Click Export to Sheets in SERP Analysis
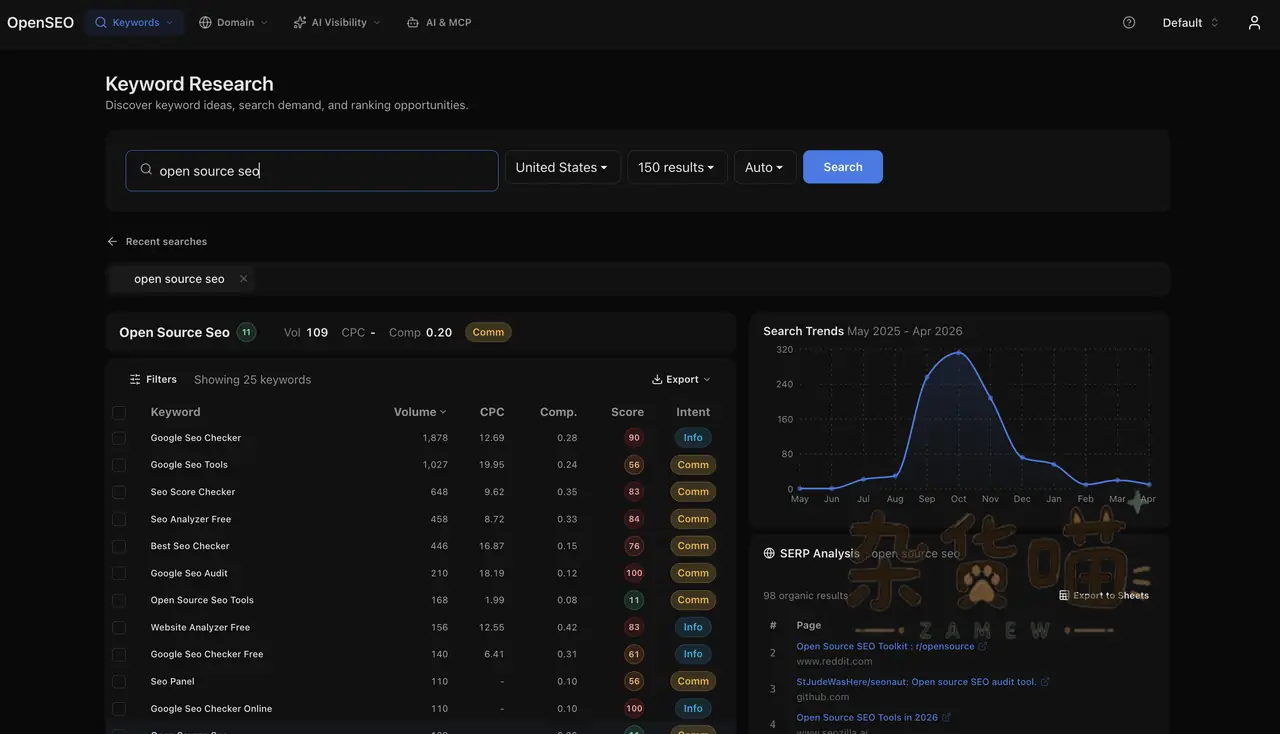1280x734 pixels. (1104, 595)
